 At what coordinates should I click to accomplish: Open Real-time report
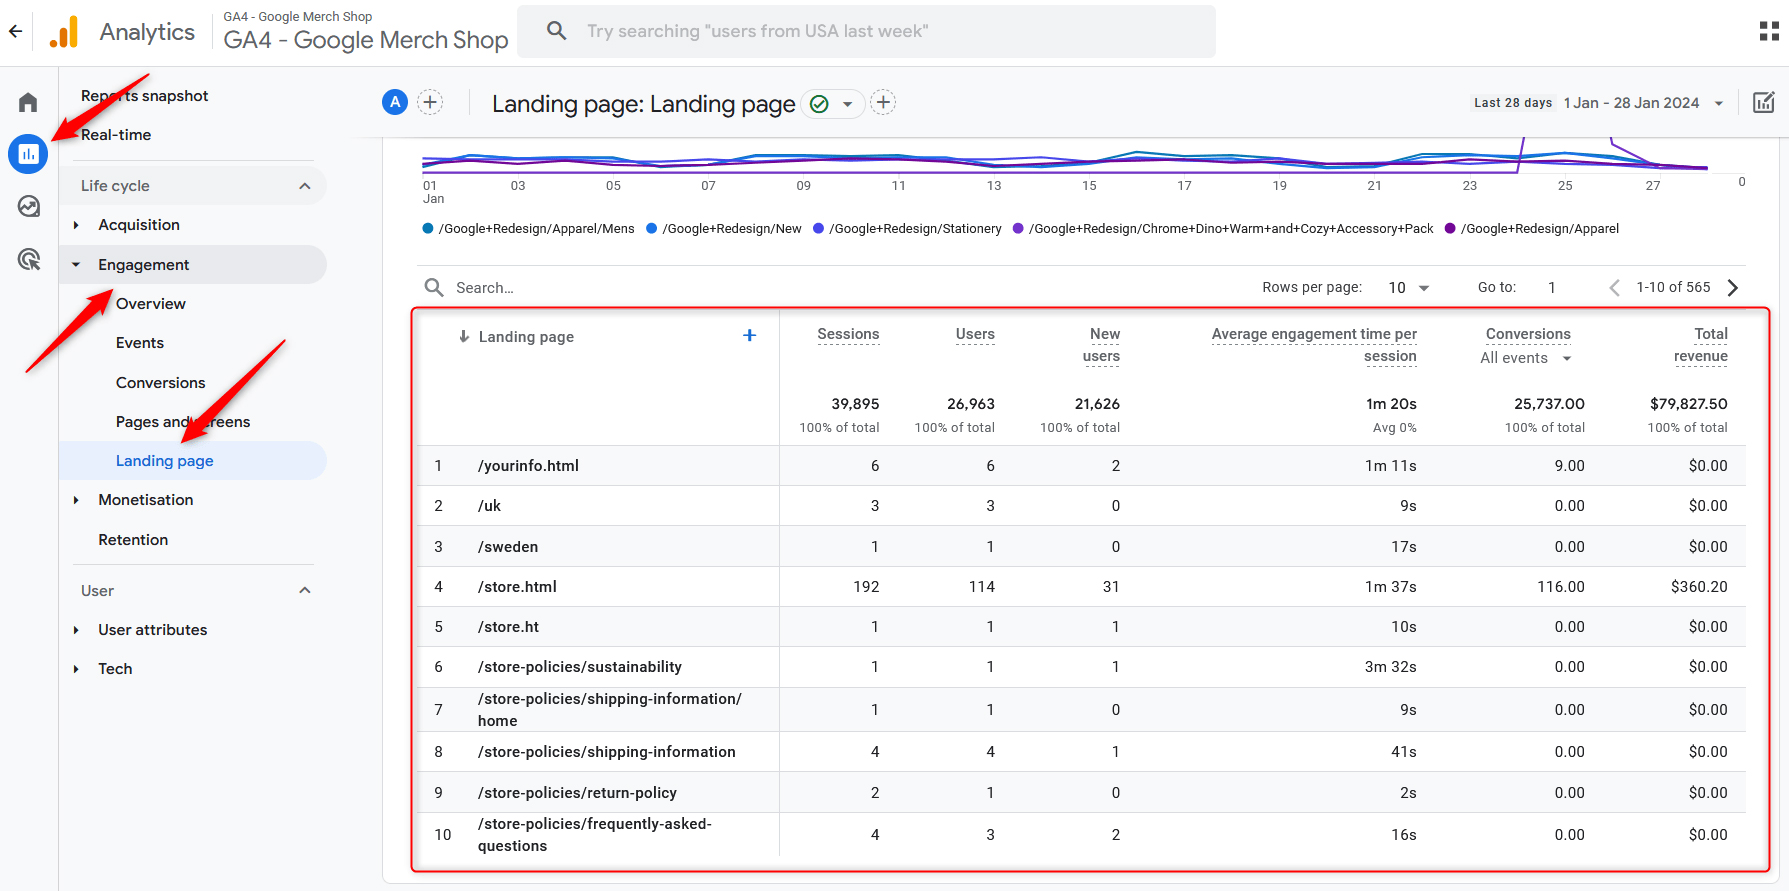(116, 135)
